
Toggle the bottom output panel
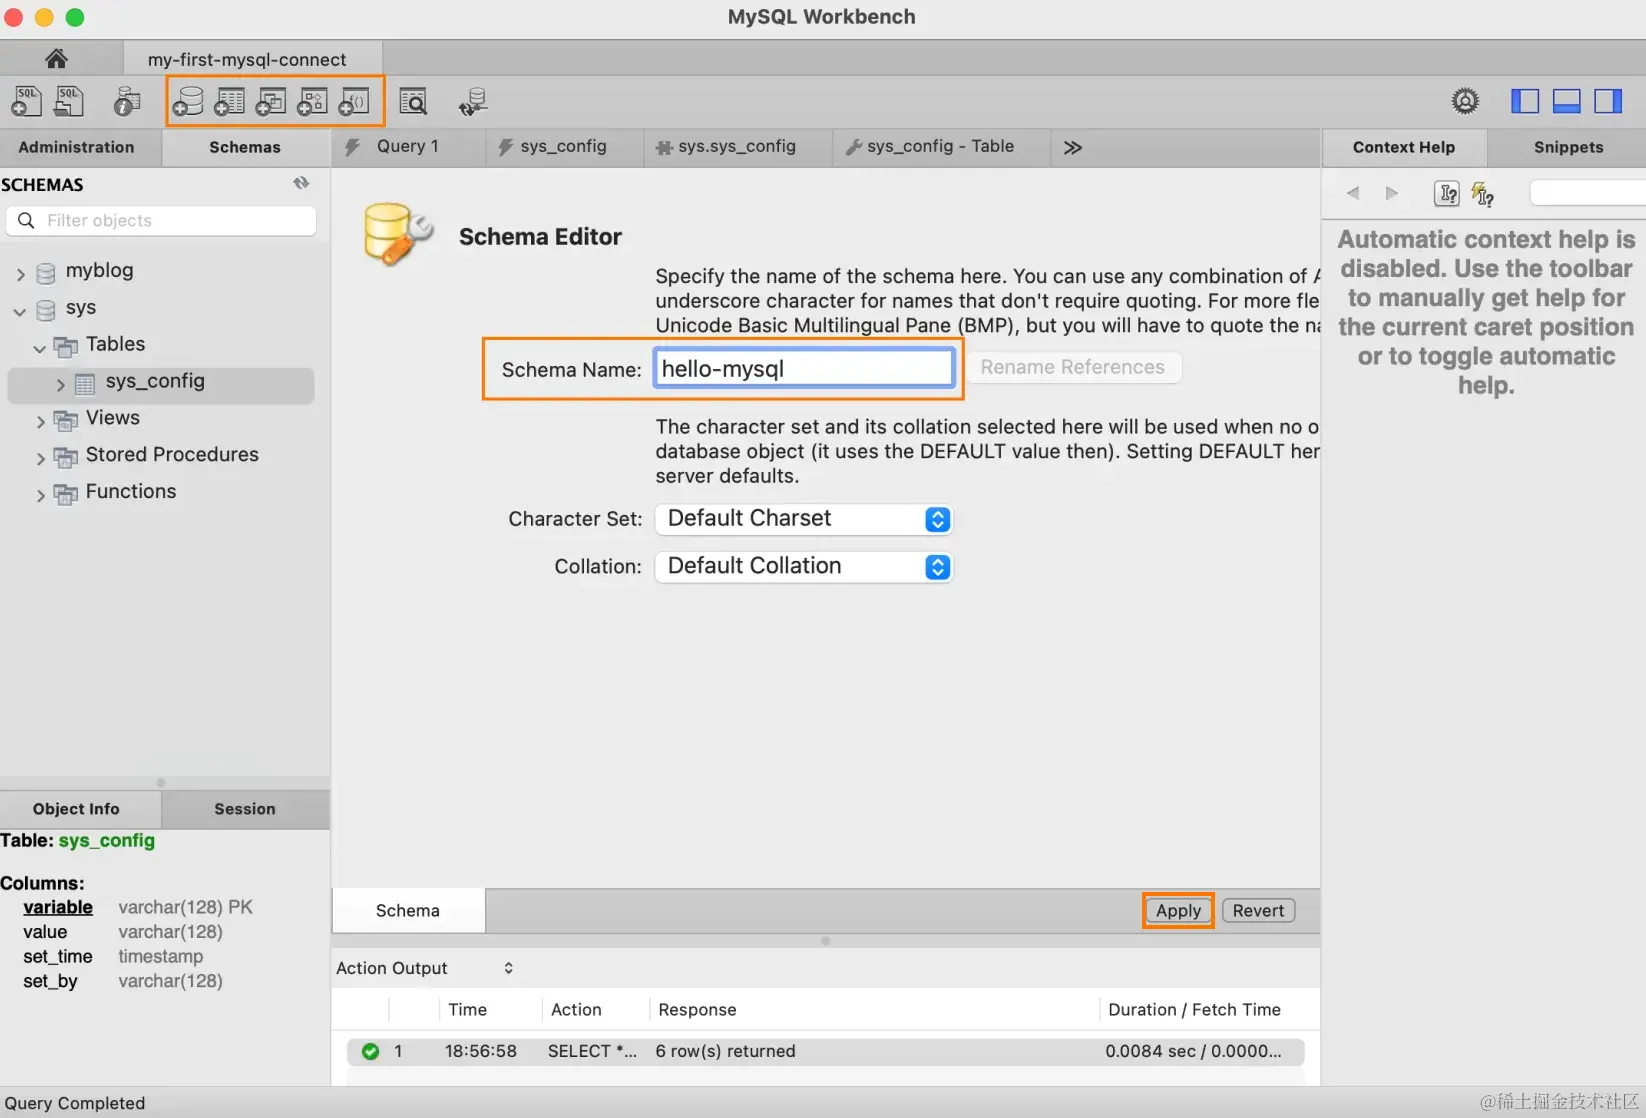point(1566,101)
